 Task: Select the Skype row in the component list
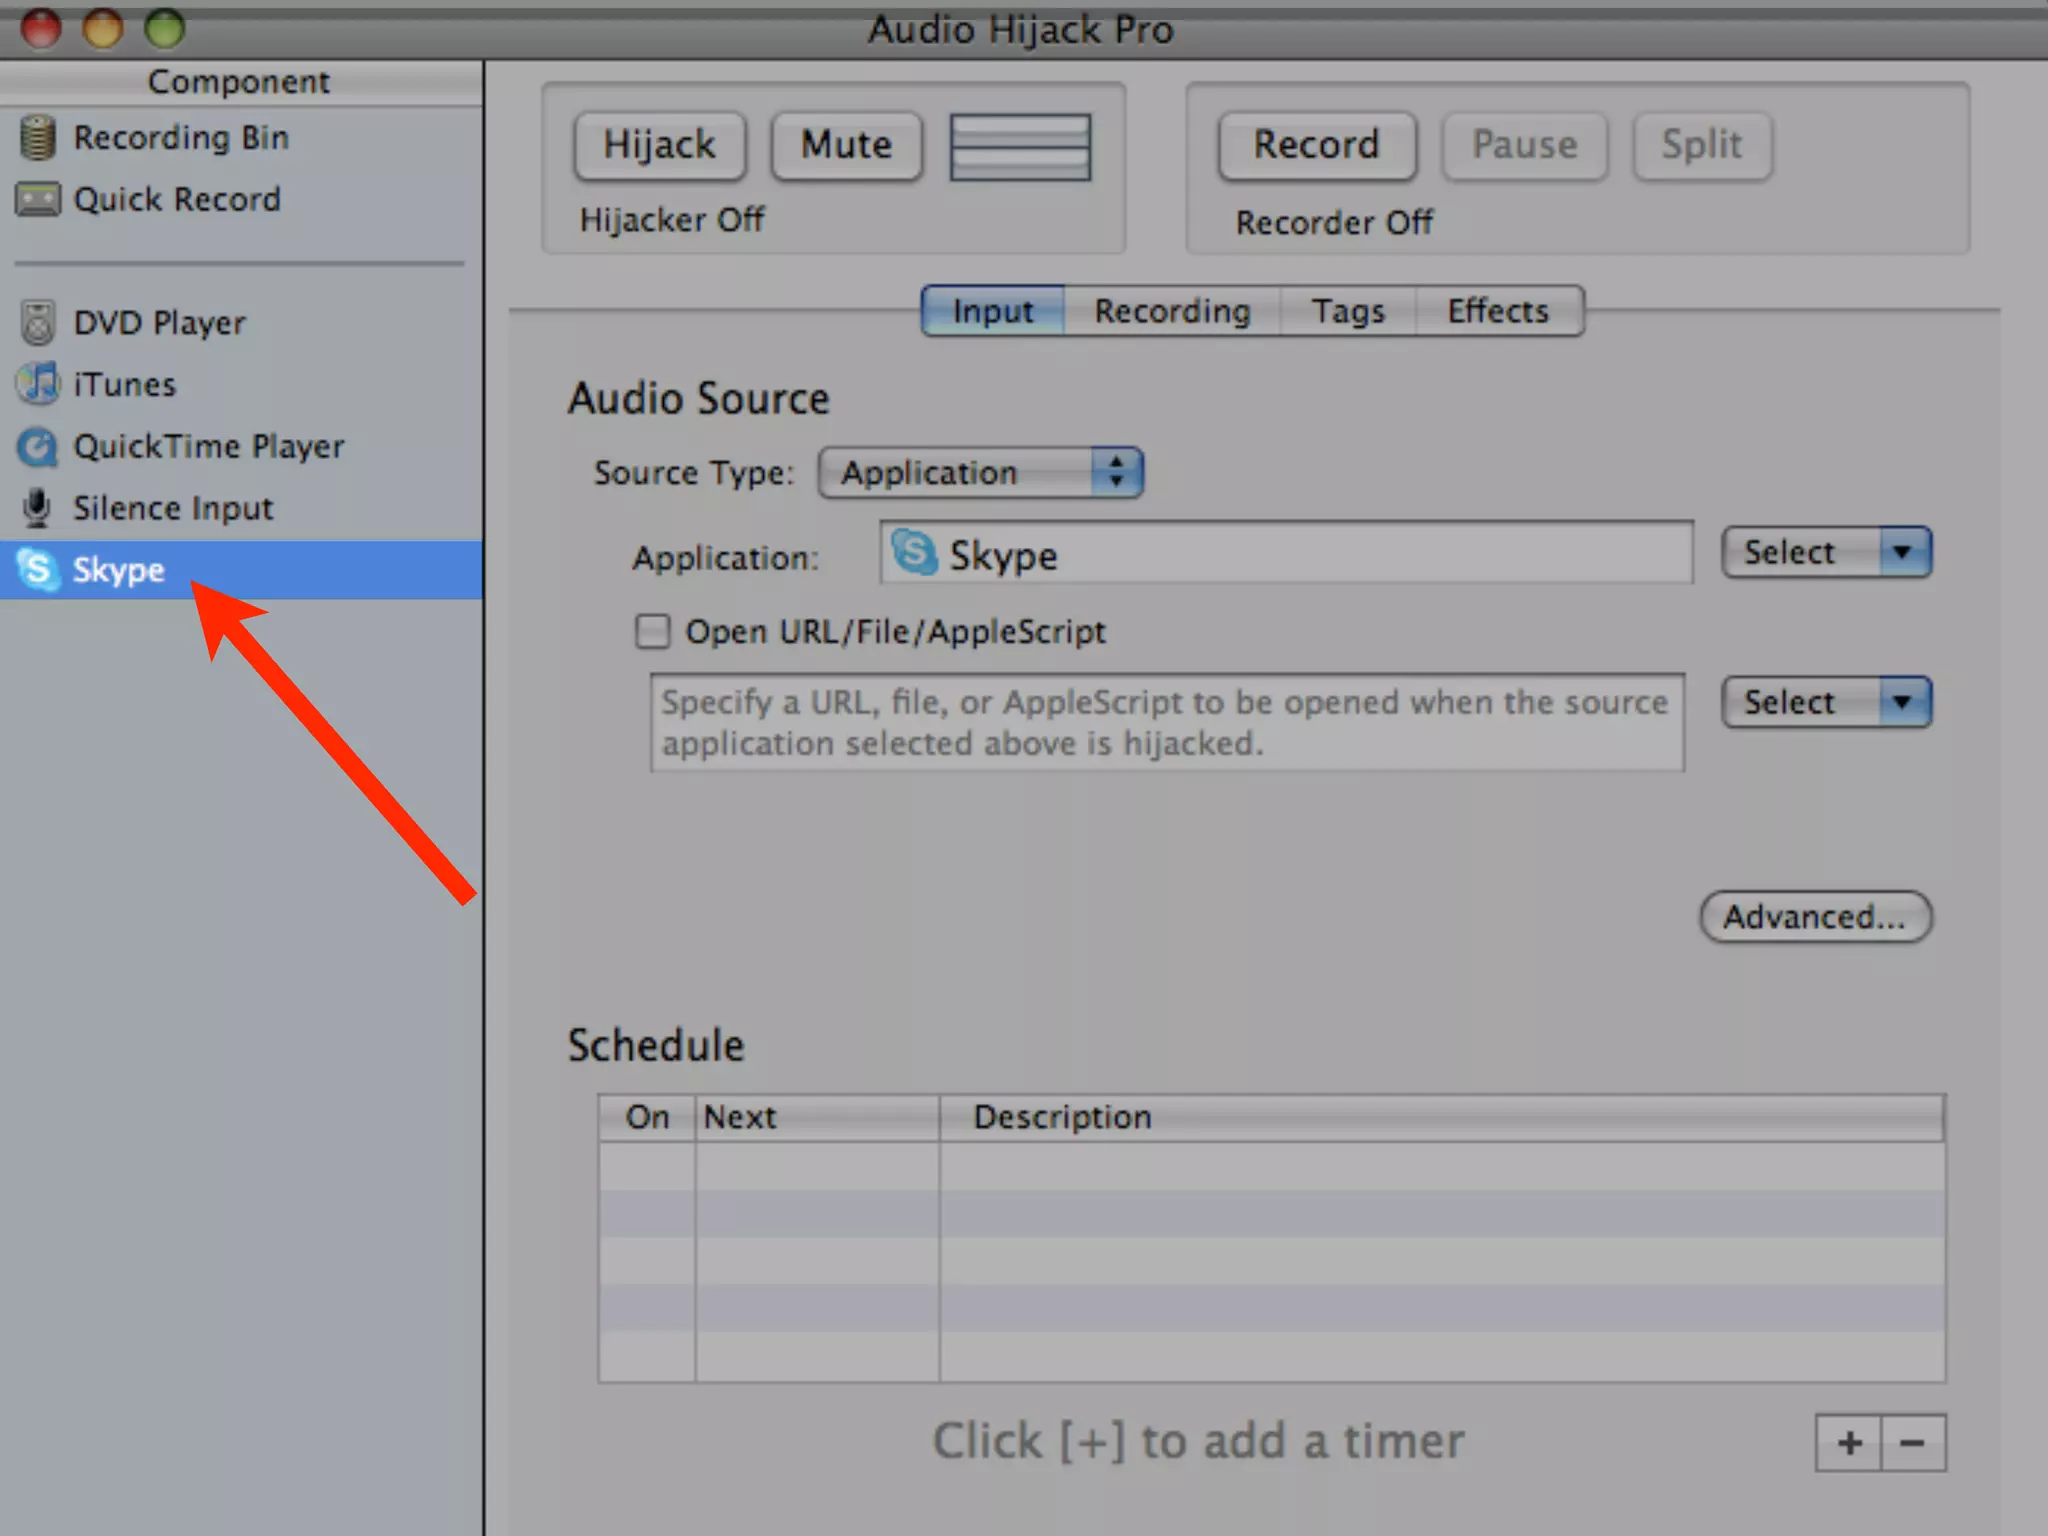pos(240,570)
